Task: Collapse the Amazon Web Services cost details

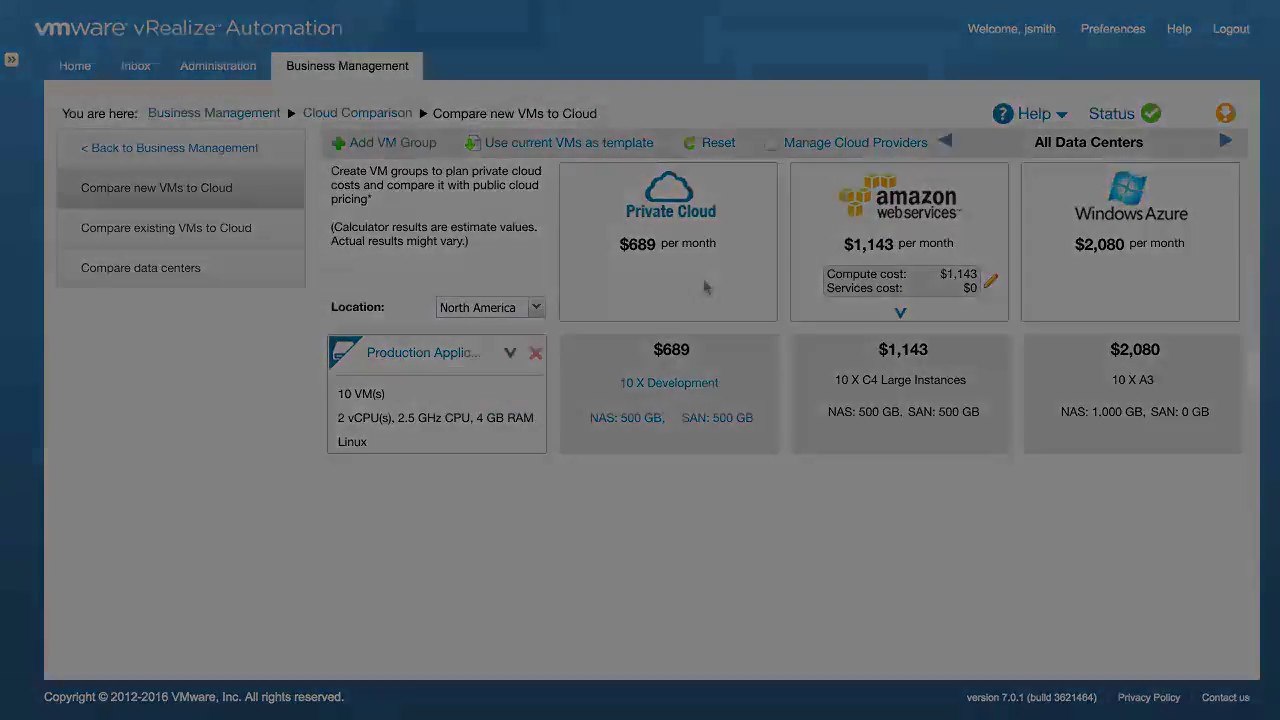Action: click(x=900, y=313)
